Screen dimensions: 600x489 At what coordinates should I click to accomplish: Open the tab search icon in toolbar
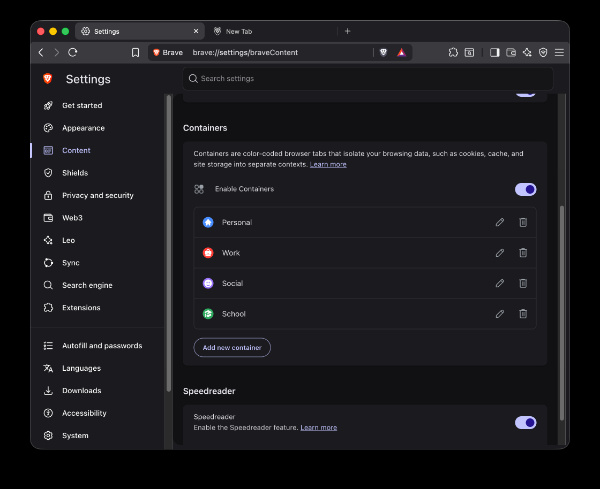tap(469, 52)
